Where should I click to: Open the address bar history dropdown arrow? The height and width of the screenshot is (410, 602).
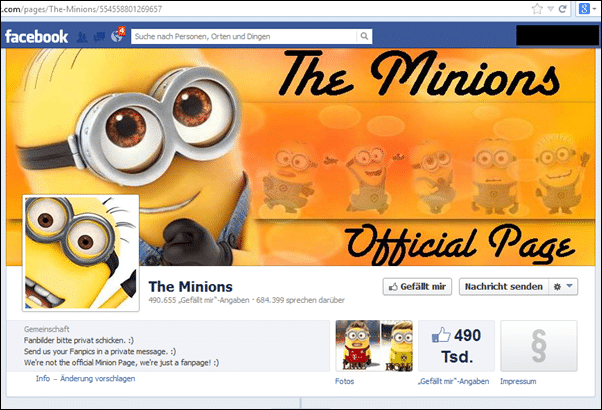click(x=551, y=9)
